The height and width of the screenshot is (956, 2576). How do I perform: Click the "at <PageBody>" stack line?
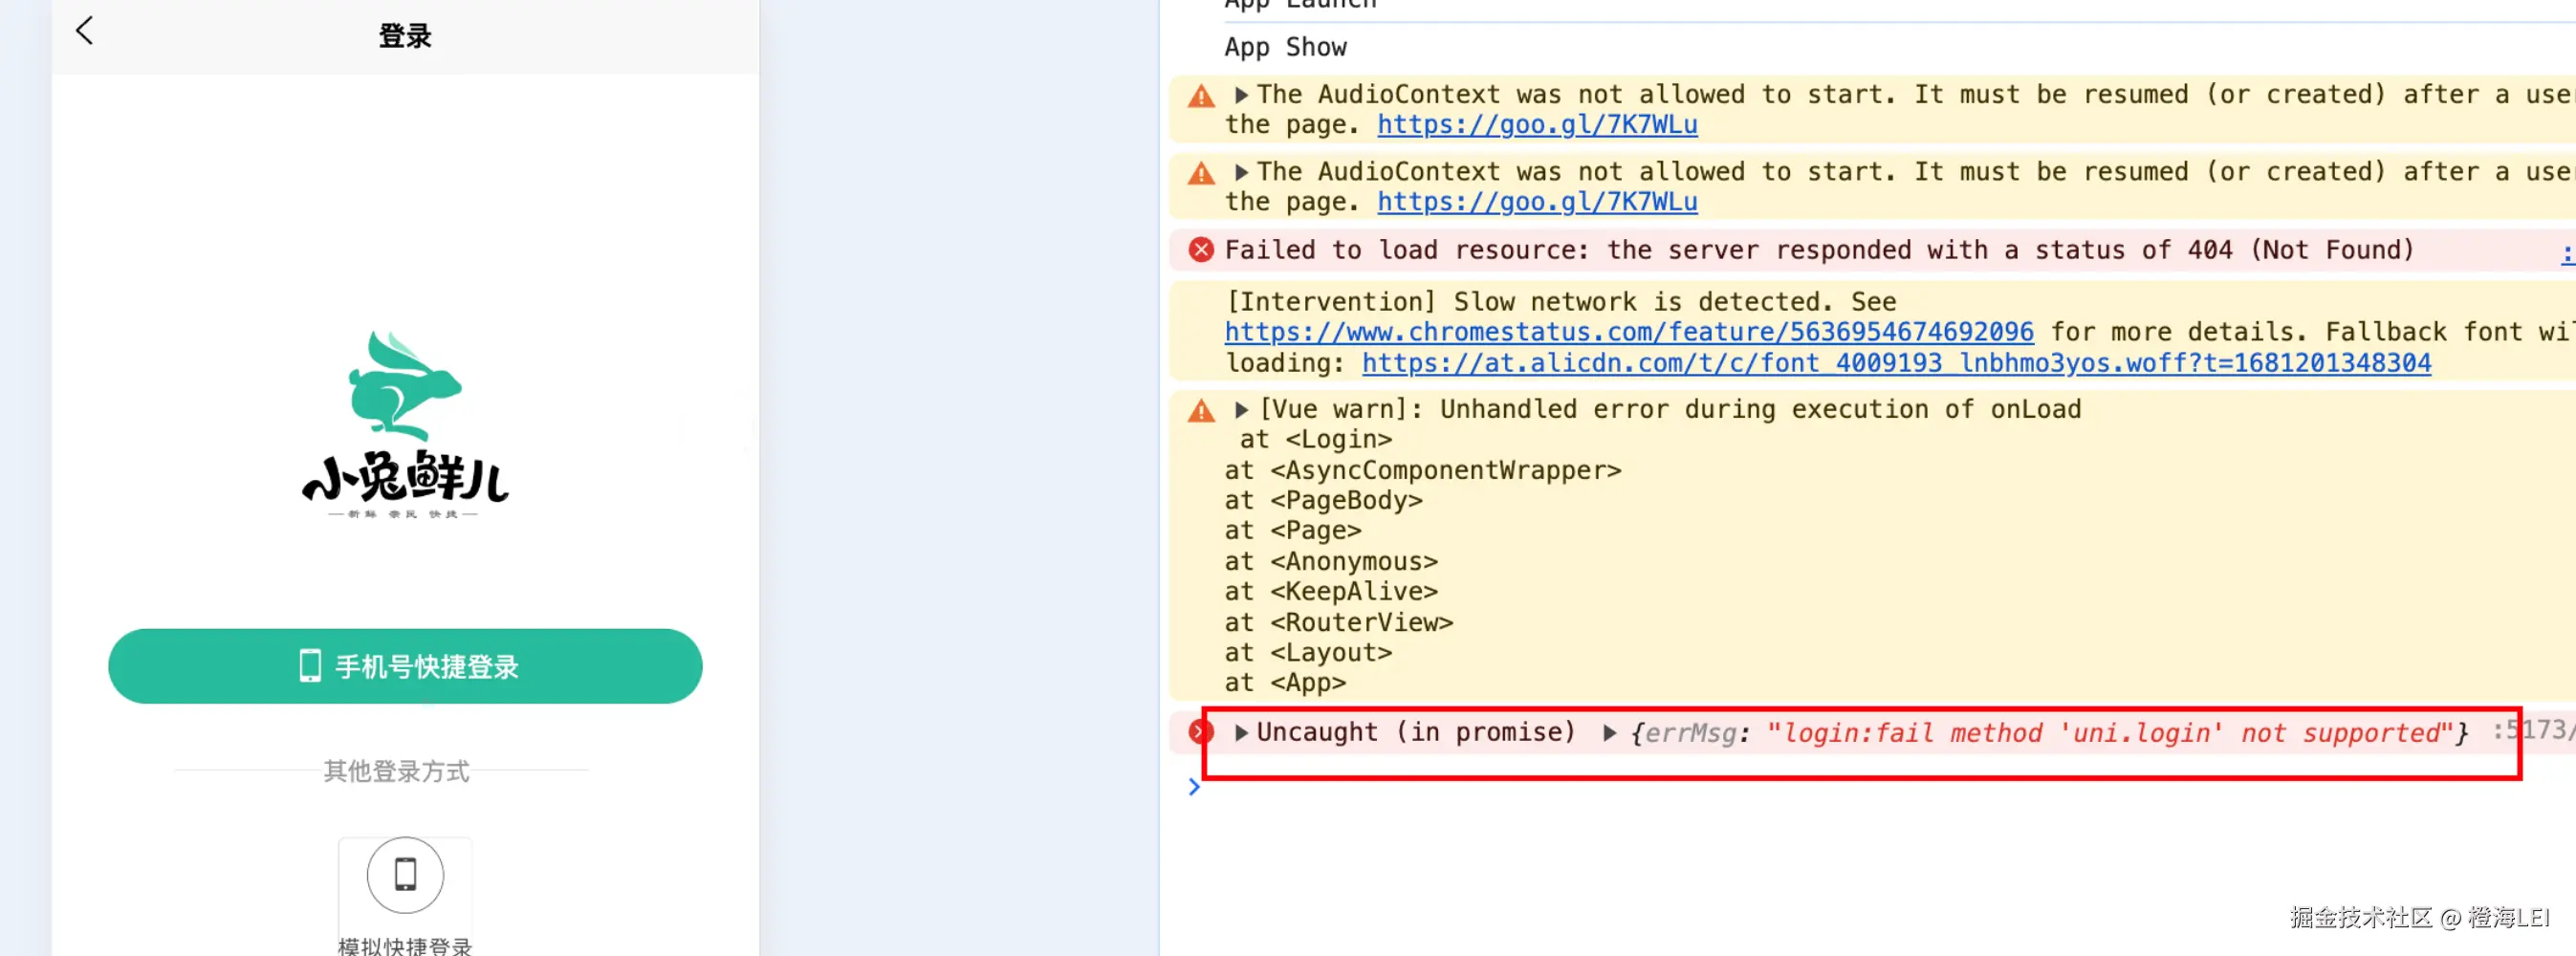pyautogui.click(x=1324, y=500)
